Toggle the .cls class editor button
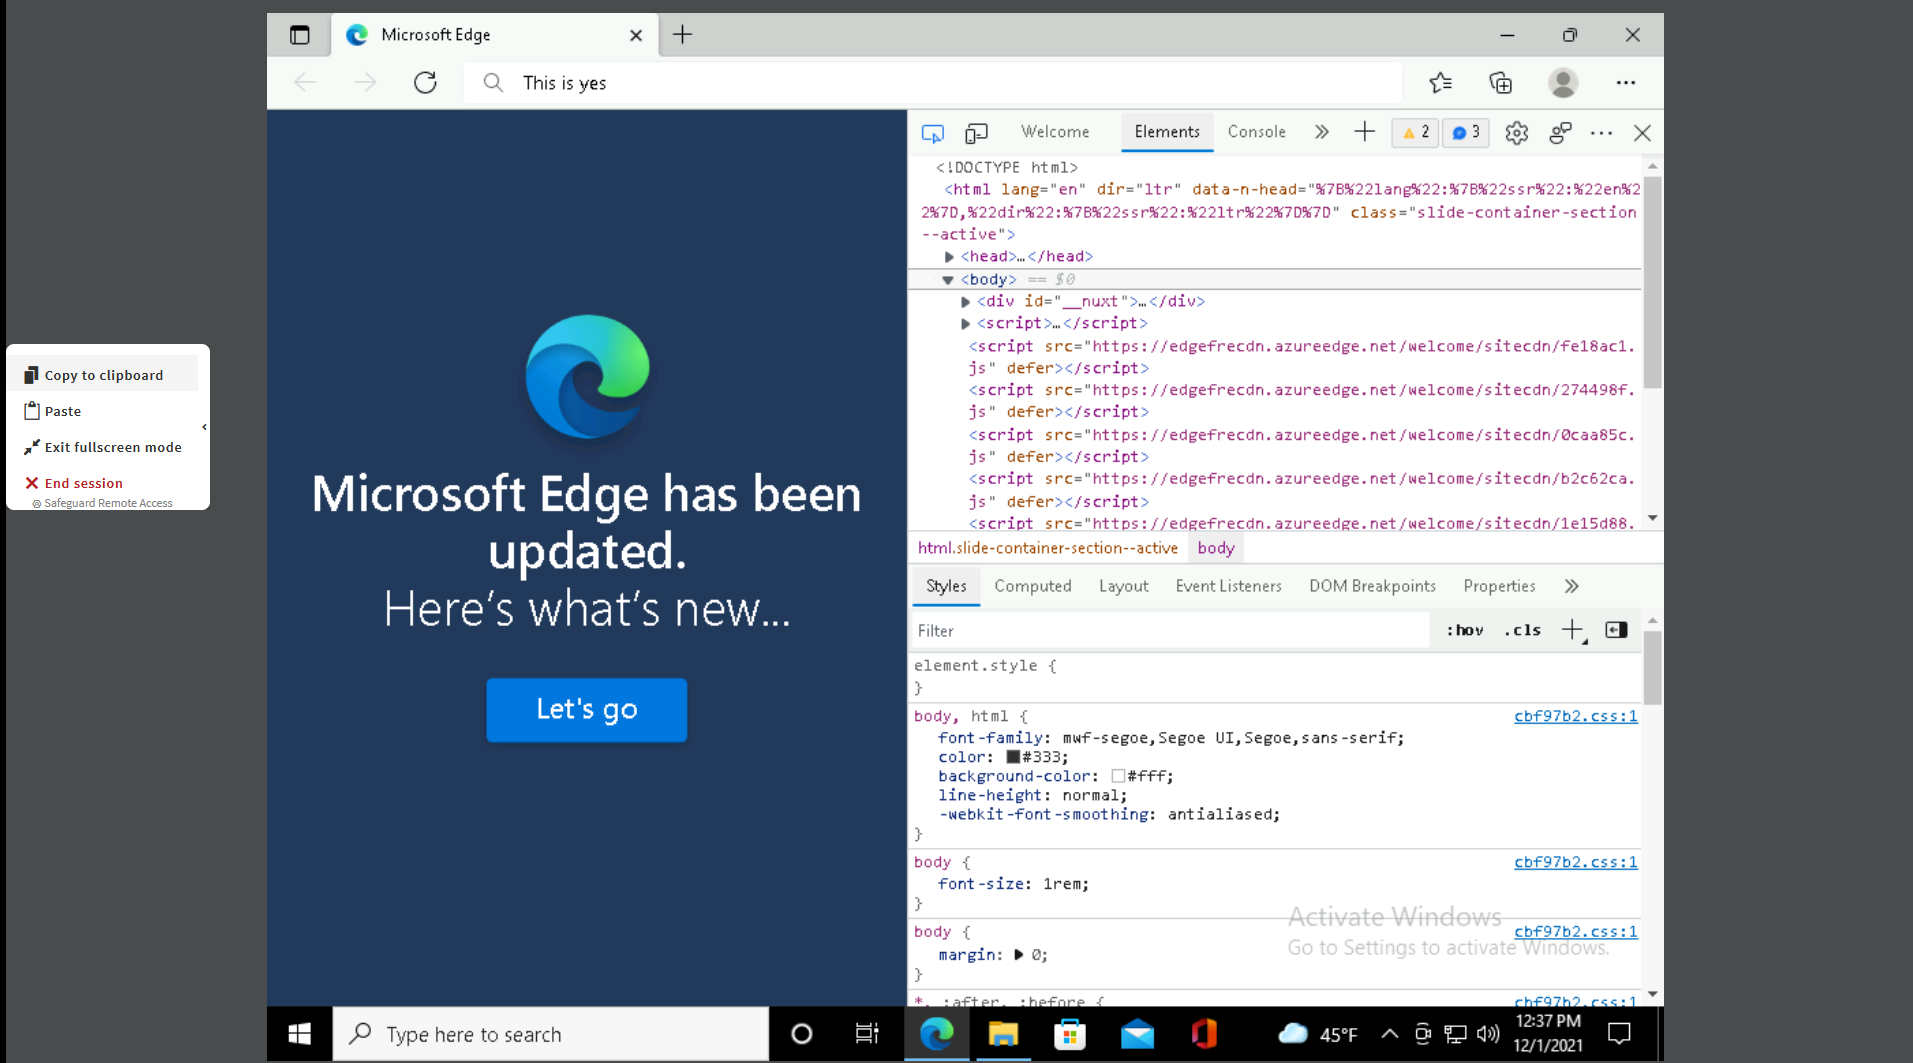This screenshot has height=1063, width=1913. (1522, 630)
